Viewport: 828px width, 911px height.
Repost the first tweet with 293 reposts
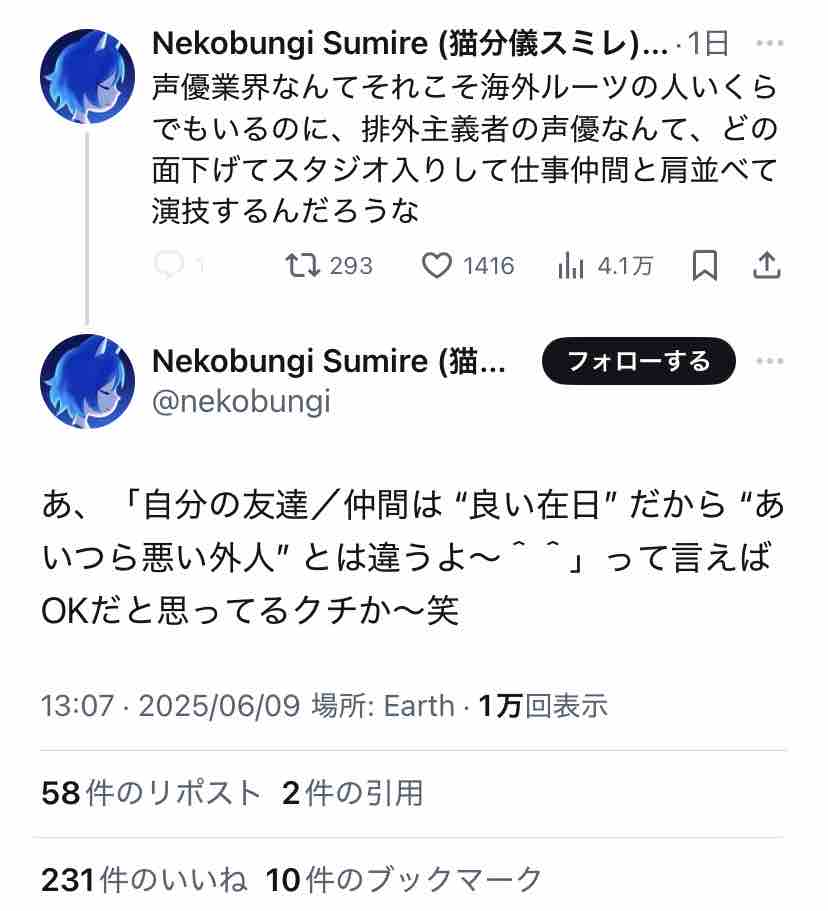[303, 265]
